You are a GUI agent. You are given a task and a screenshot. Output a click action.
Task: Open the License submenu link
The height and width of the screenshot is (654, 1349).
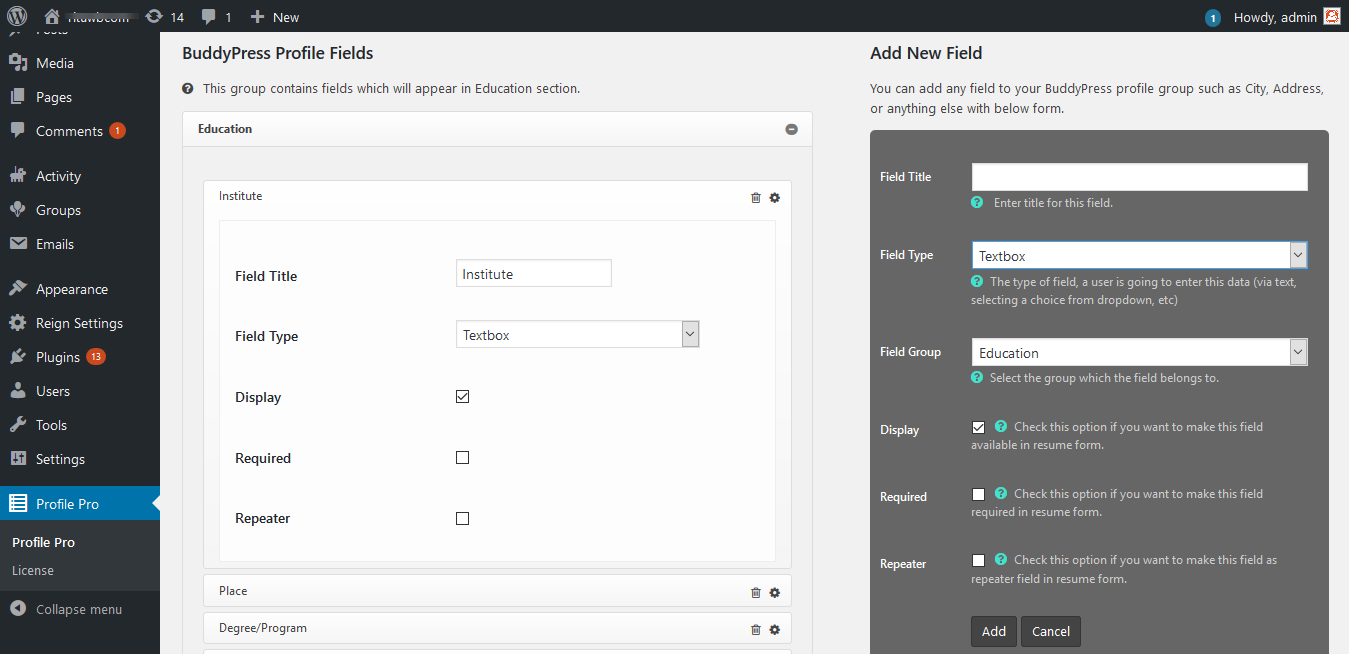tap(33, 570)
